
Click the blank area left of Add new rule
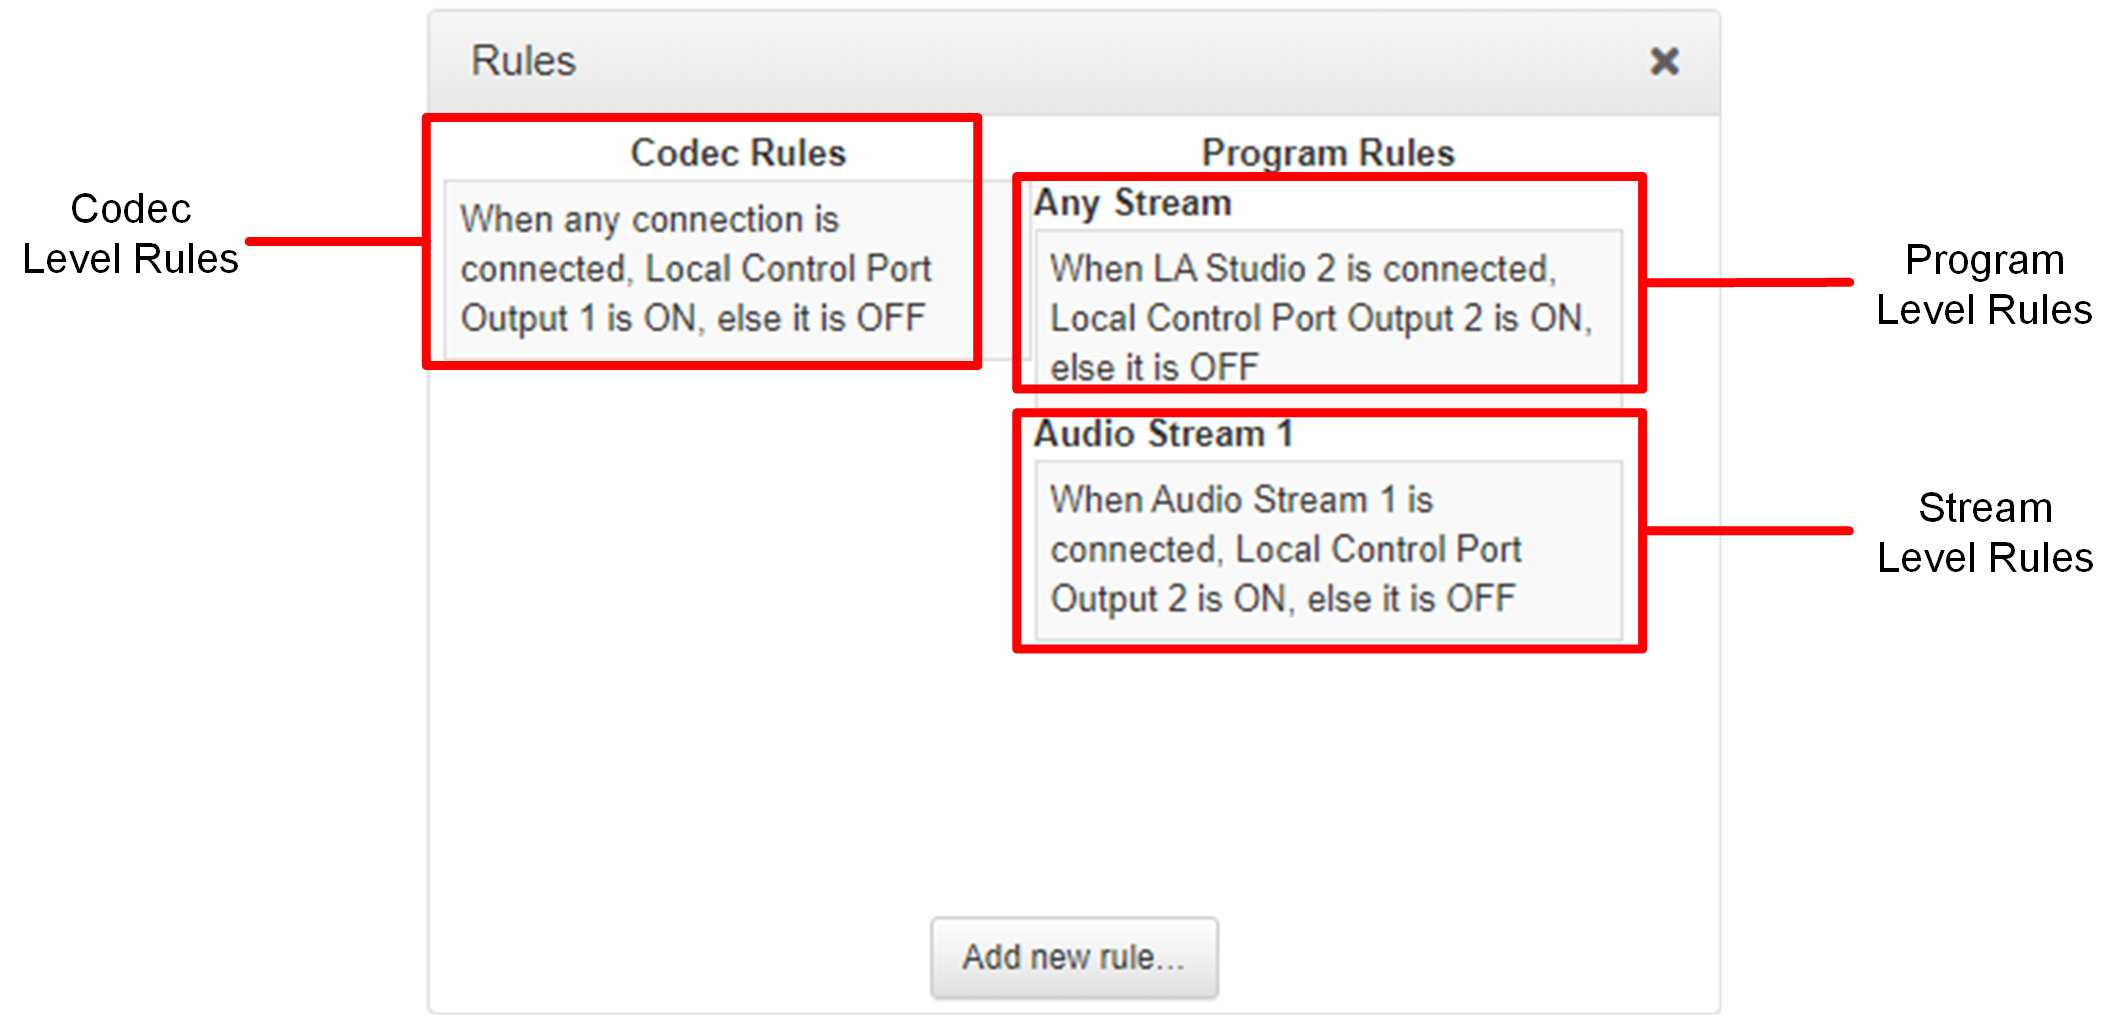pyautogui.click(x=680, y=957)
